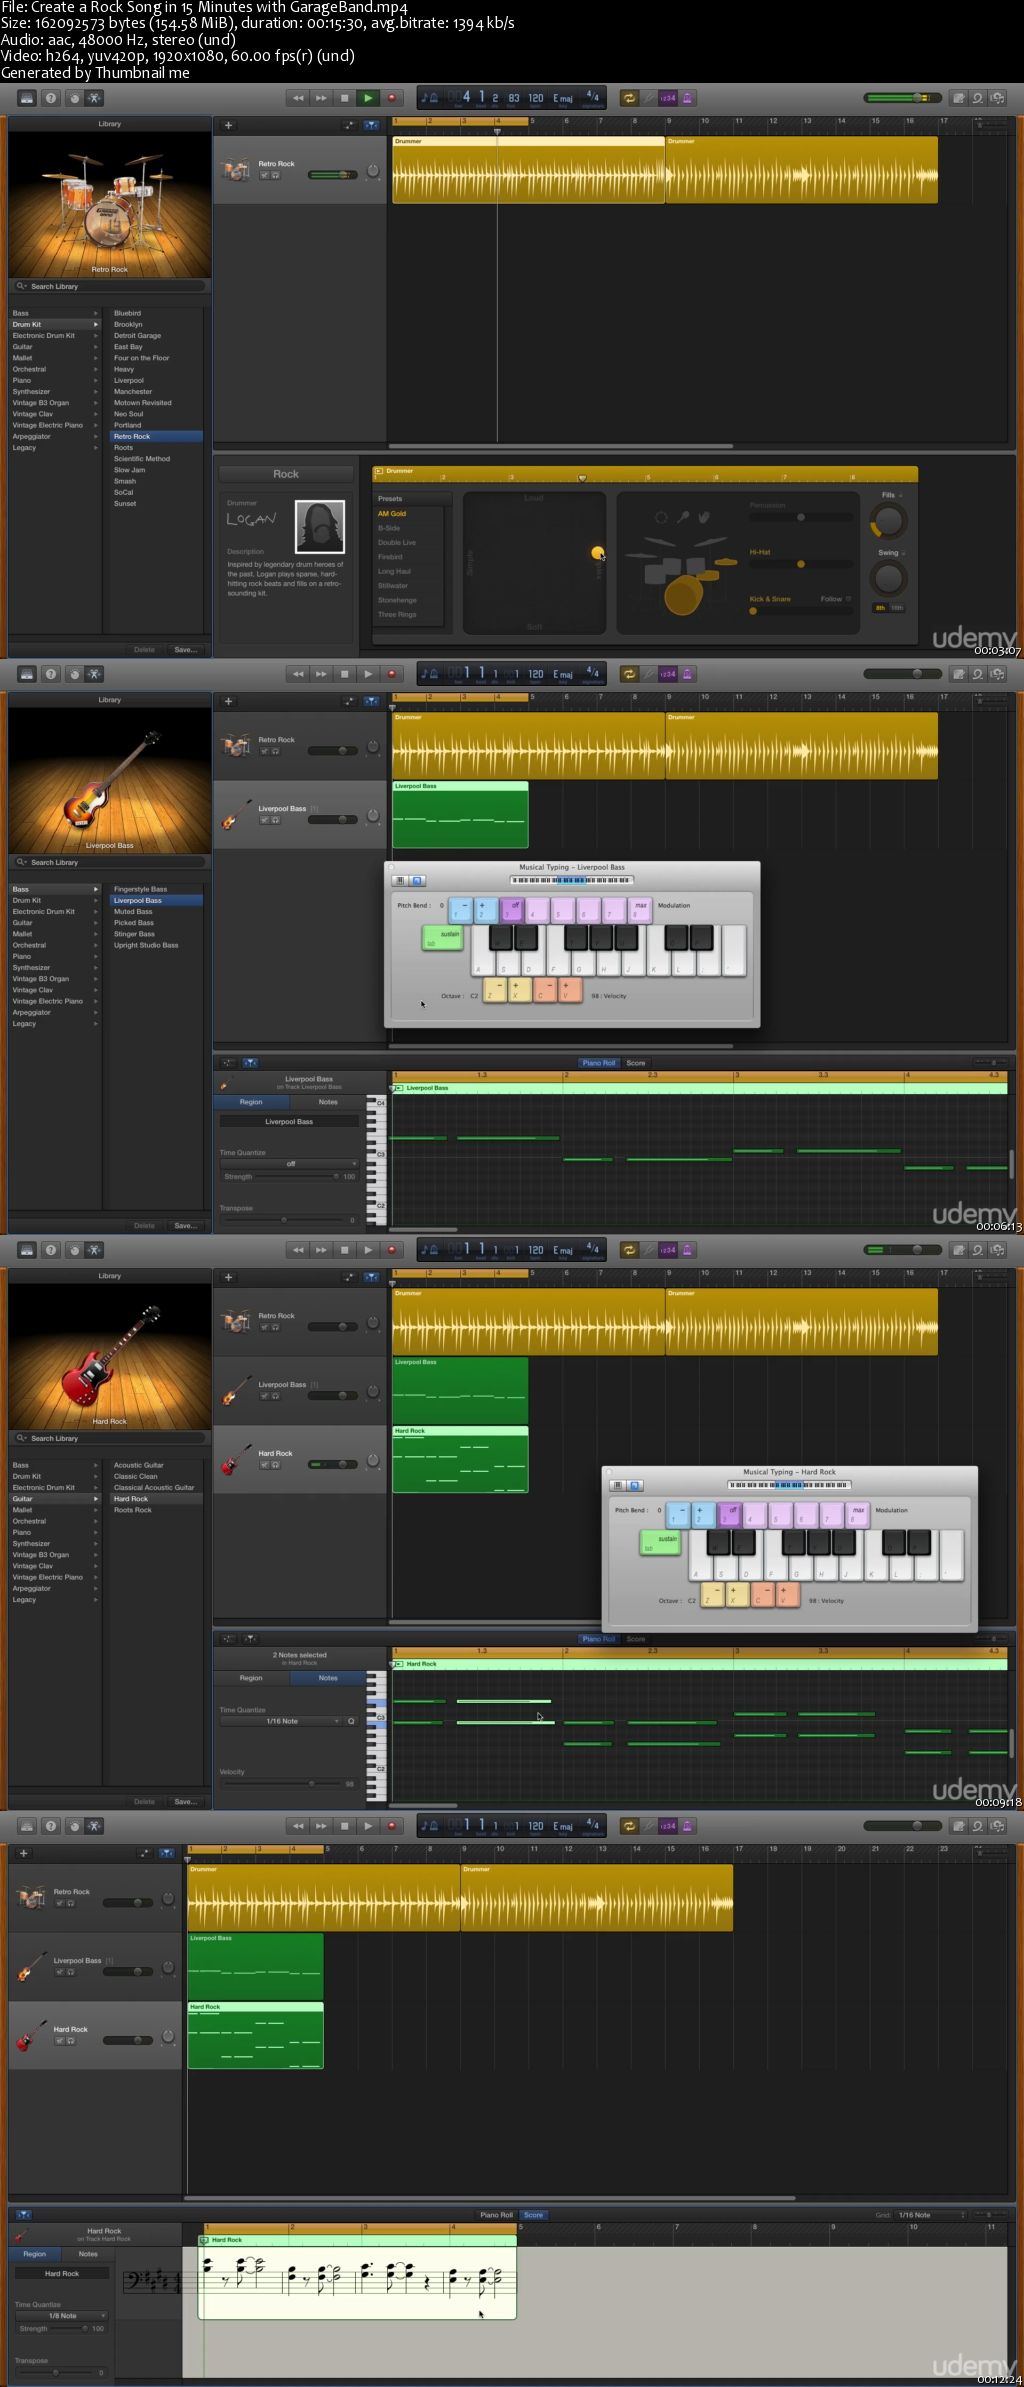Toggle Cycle mode in the Drummer editor frame toolbar
1024x2387 pixels.
tap(629, 98)
